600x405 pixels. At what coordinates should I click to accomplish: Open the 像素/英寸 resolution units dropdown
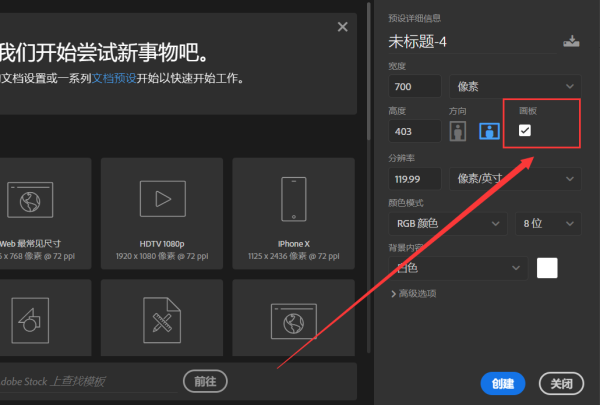(514, 178)
